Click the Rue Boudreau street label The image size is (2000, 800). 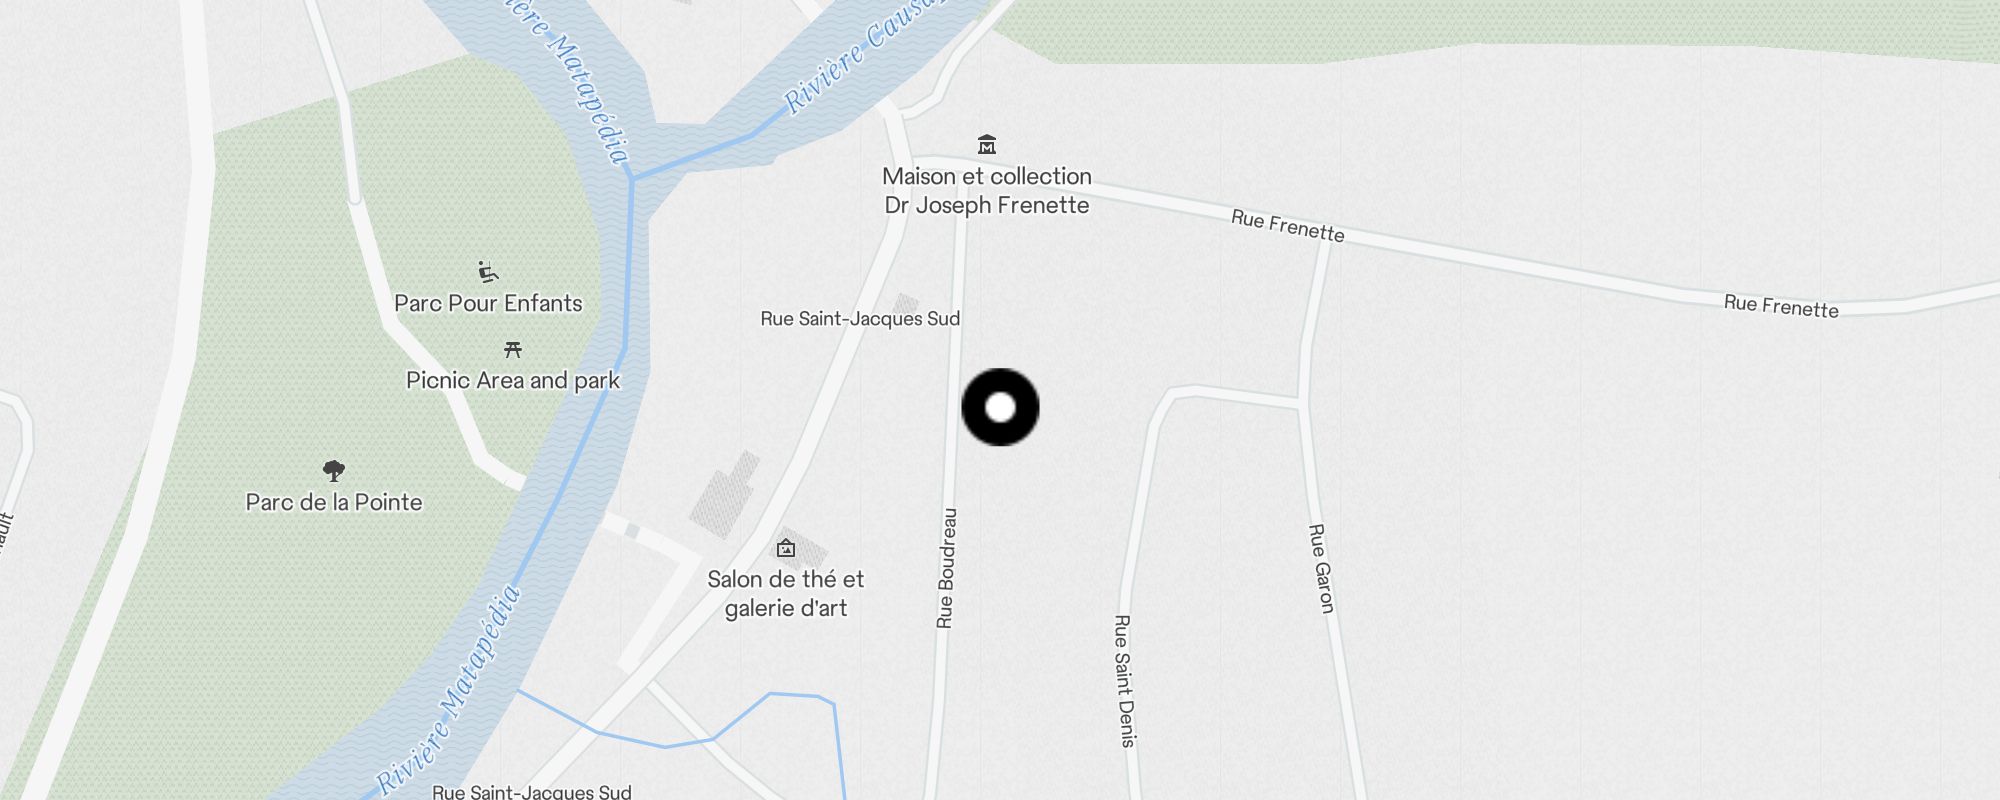[x=946, y=568]
